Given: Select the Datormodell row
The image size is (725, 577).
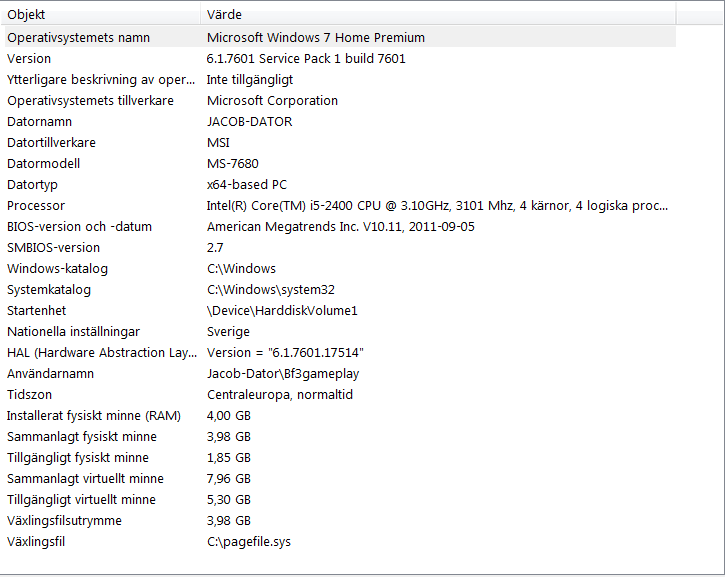Looking at the screenshot, I should [43, 163].
